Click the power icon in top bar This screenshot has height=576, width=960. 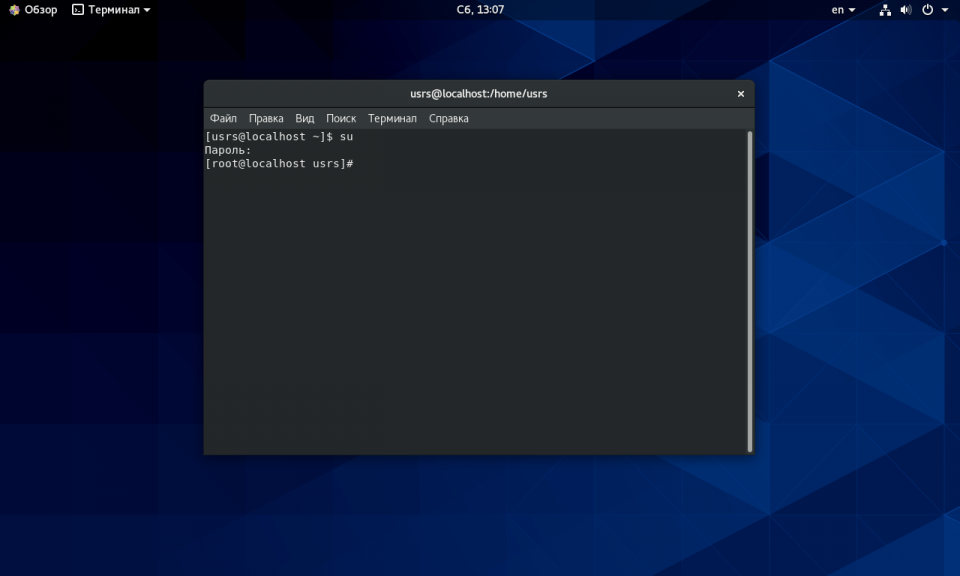point(928,10)
